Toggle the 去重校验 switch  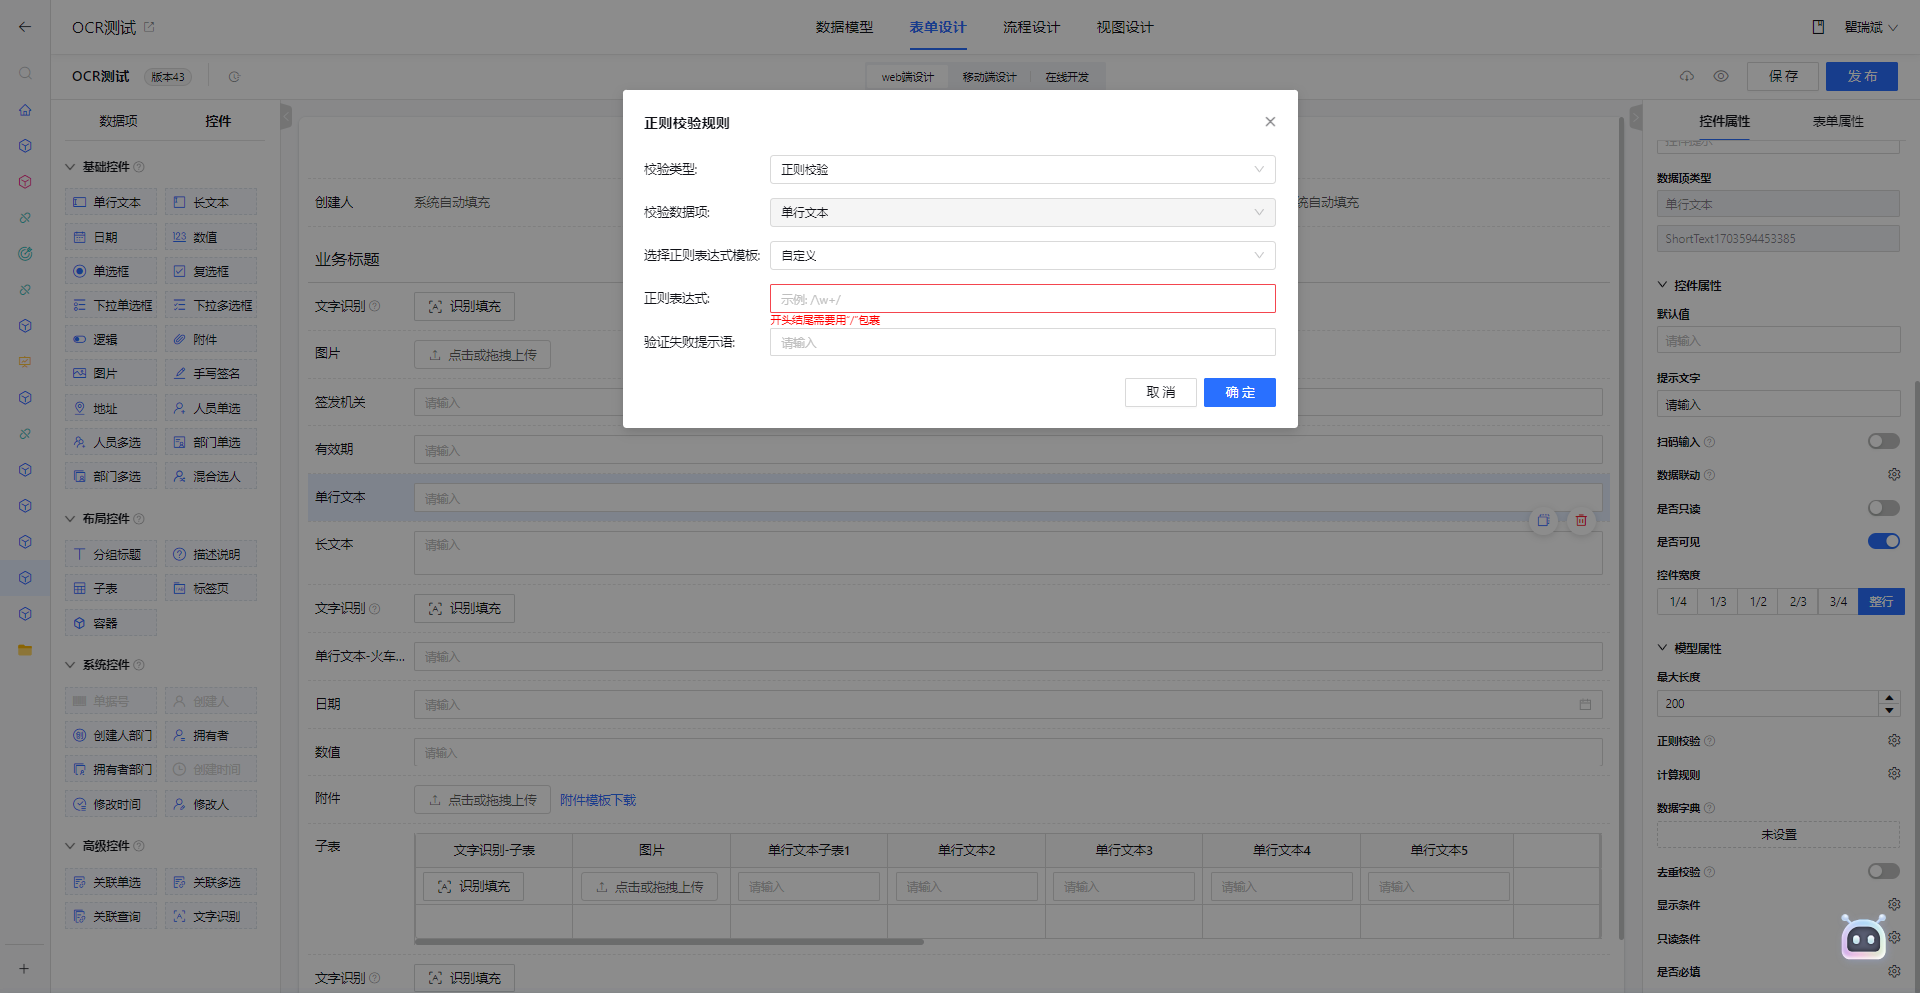tap(1883, 872)
